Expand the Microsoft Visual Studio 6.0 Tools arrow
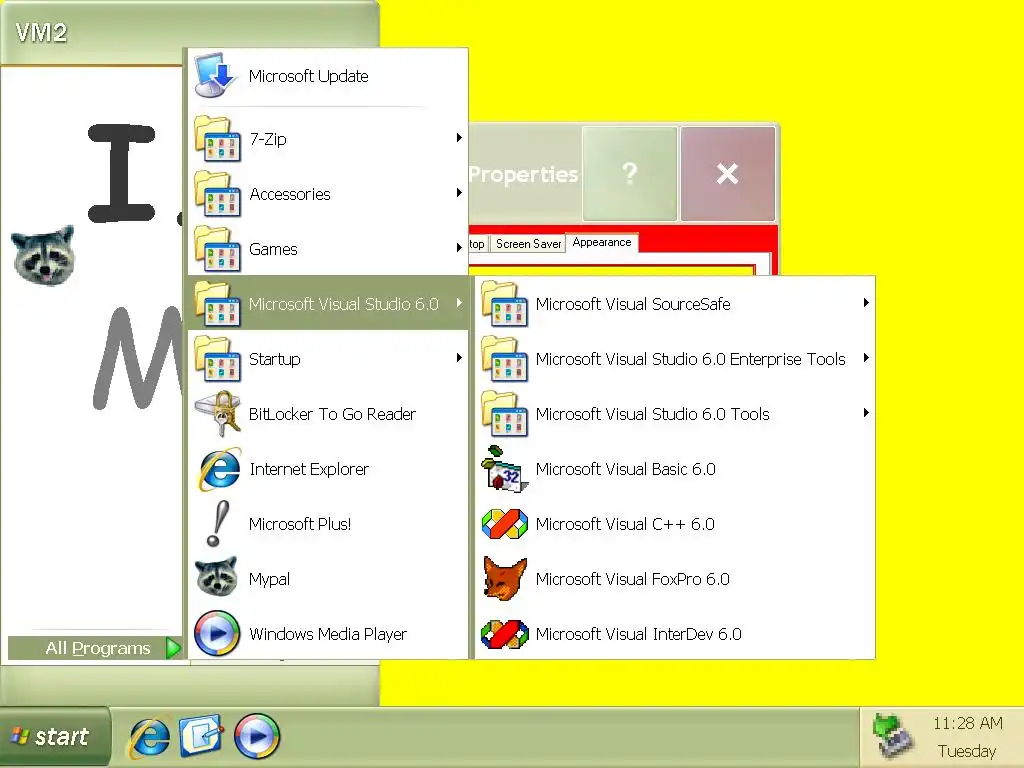The height and width of the screenshot is (768, 1024). pyautogui.click(x=866, y=413)
